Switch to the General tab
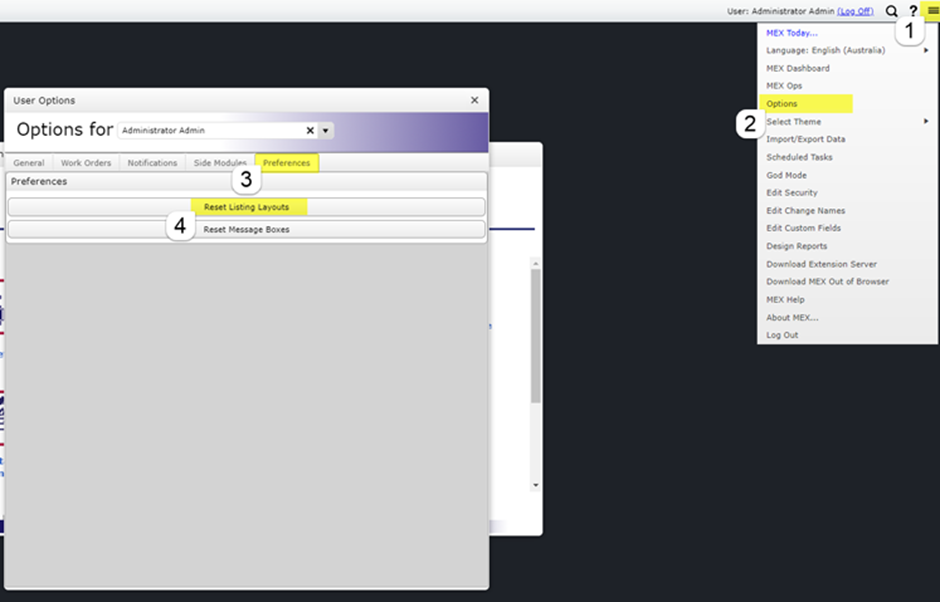 (29, 163)
